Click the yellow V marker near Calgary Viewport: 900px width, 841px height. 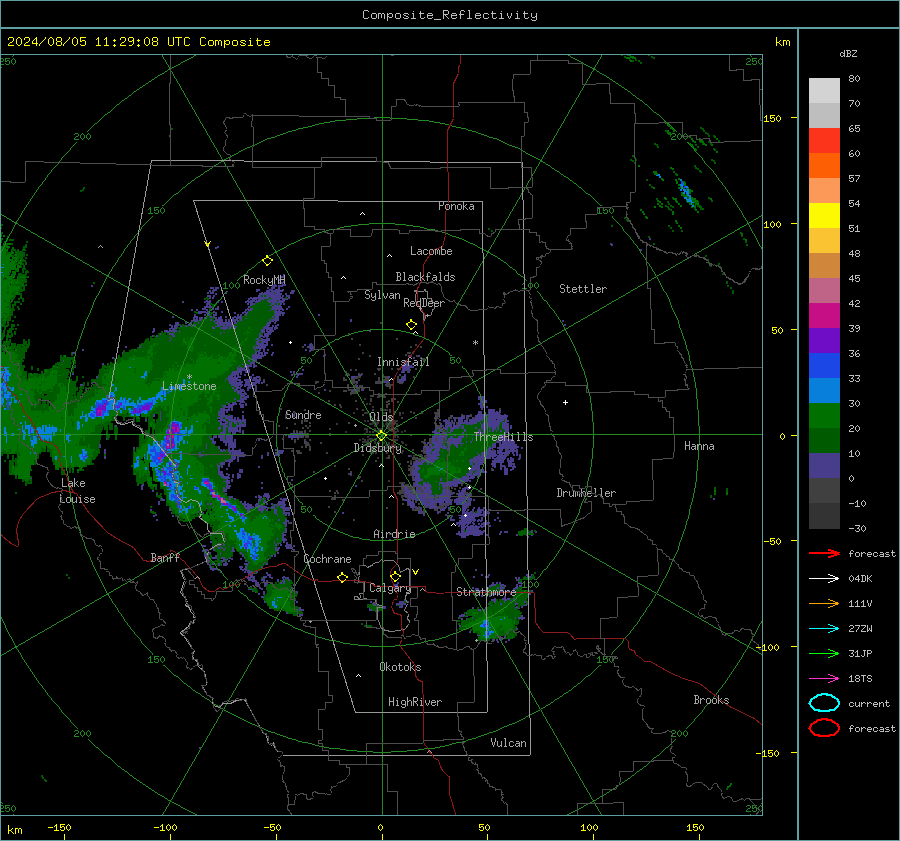[x=416, y=572]
